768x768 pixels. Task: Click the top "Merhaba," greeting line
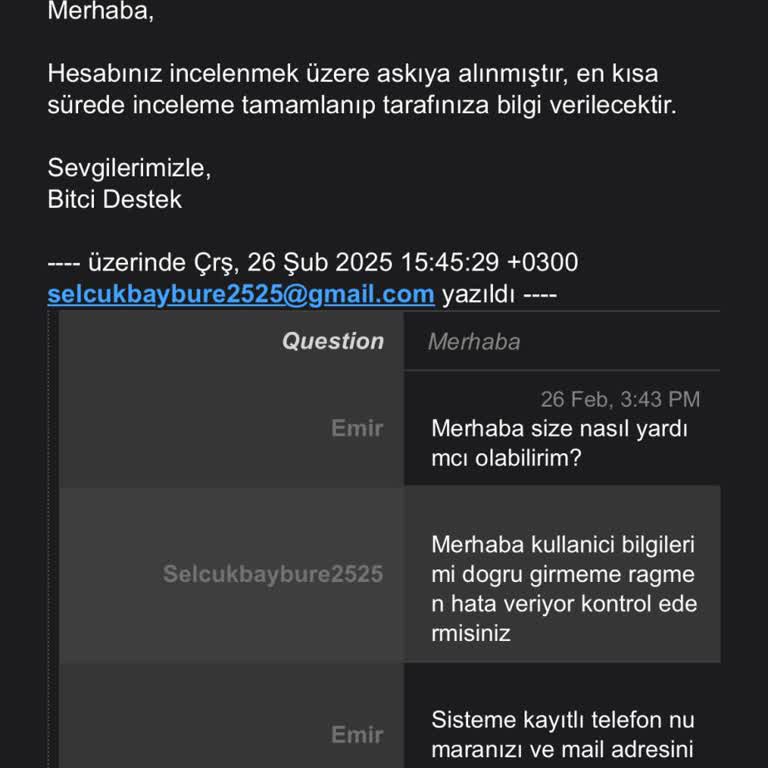click(101, 13)
